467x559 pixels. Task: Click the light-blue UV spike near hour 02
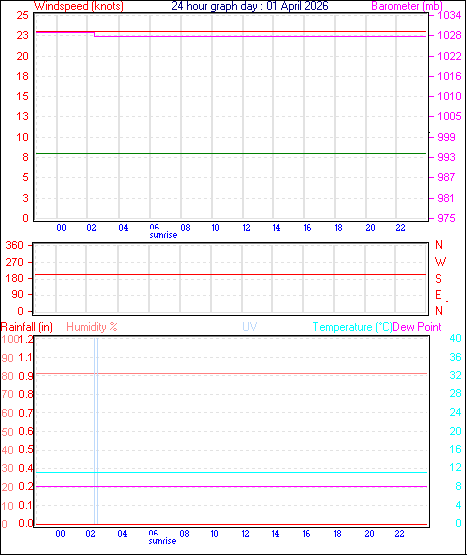[x=96, y=431]
